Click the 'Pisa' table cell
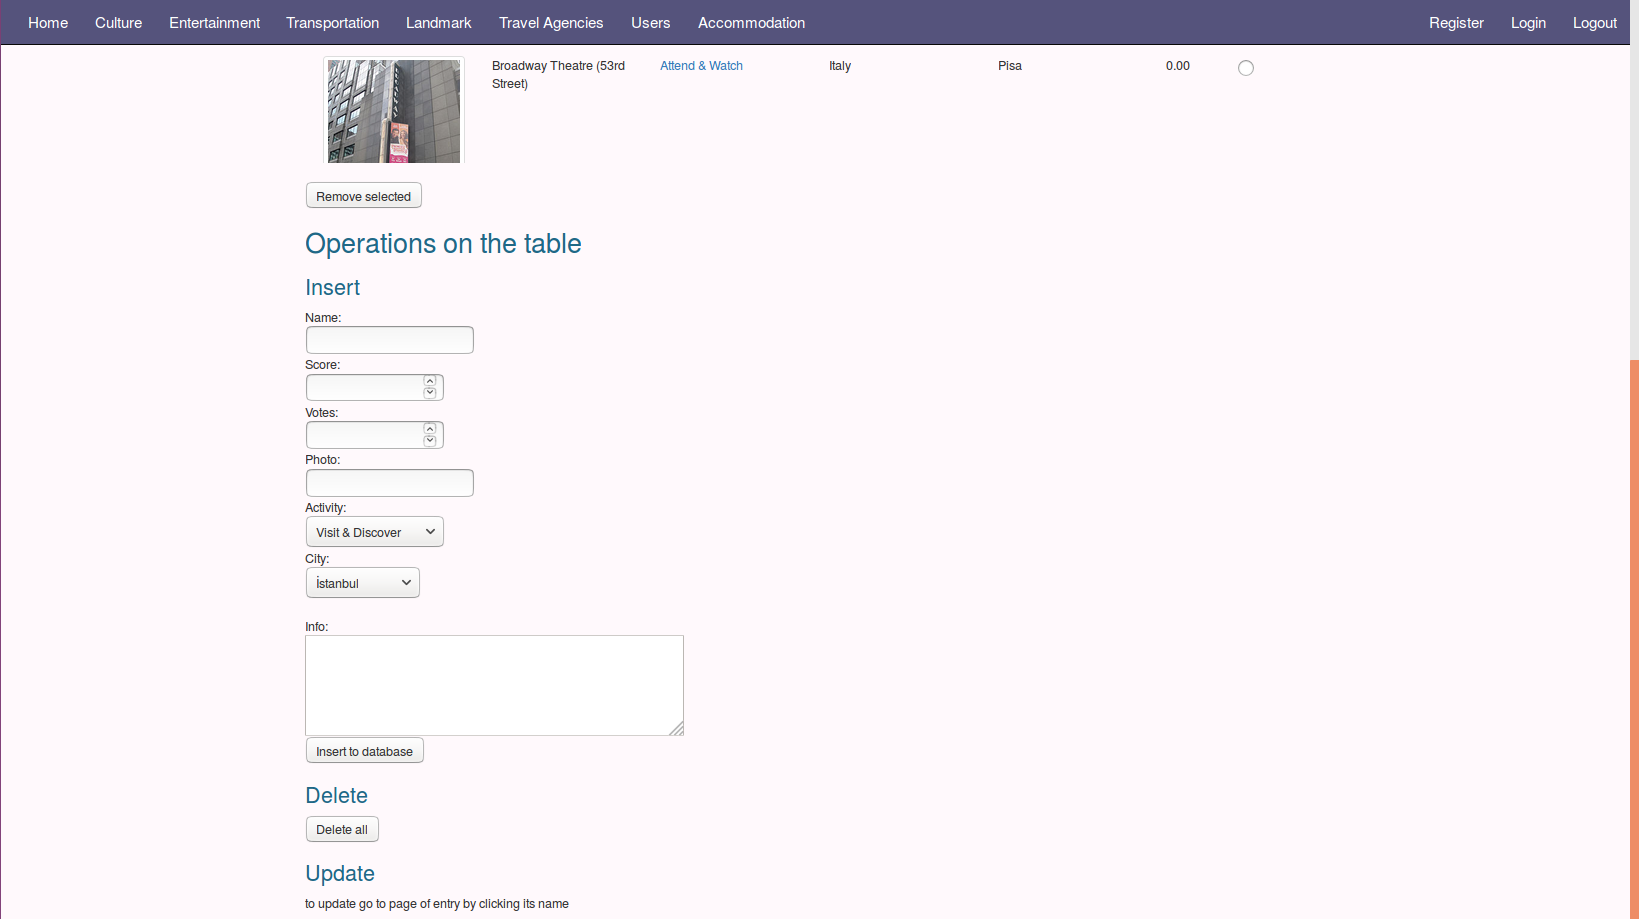Viewport: 1639px width, 919px height. pos(1010,66)
